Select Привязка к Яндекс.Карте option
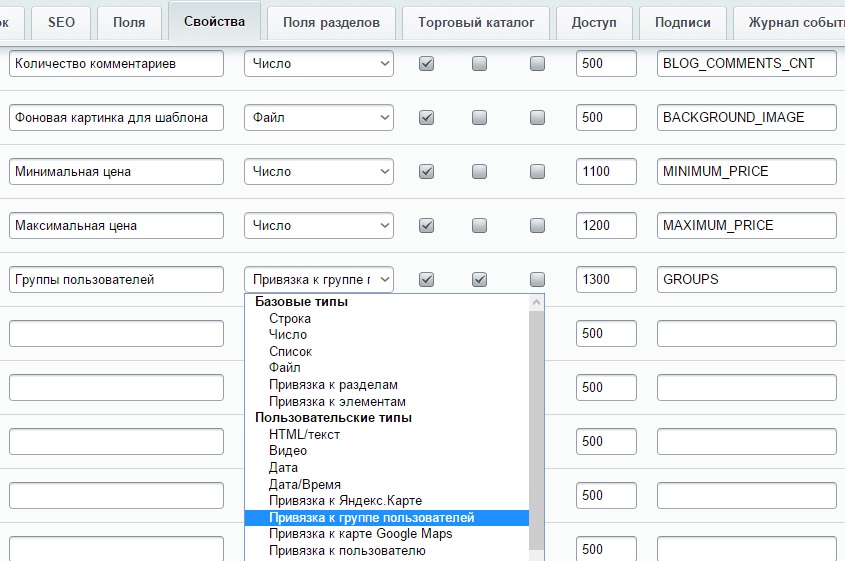845x561 pixels. coord(345,500)
